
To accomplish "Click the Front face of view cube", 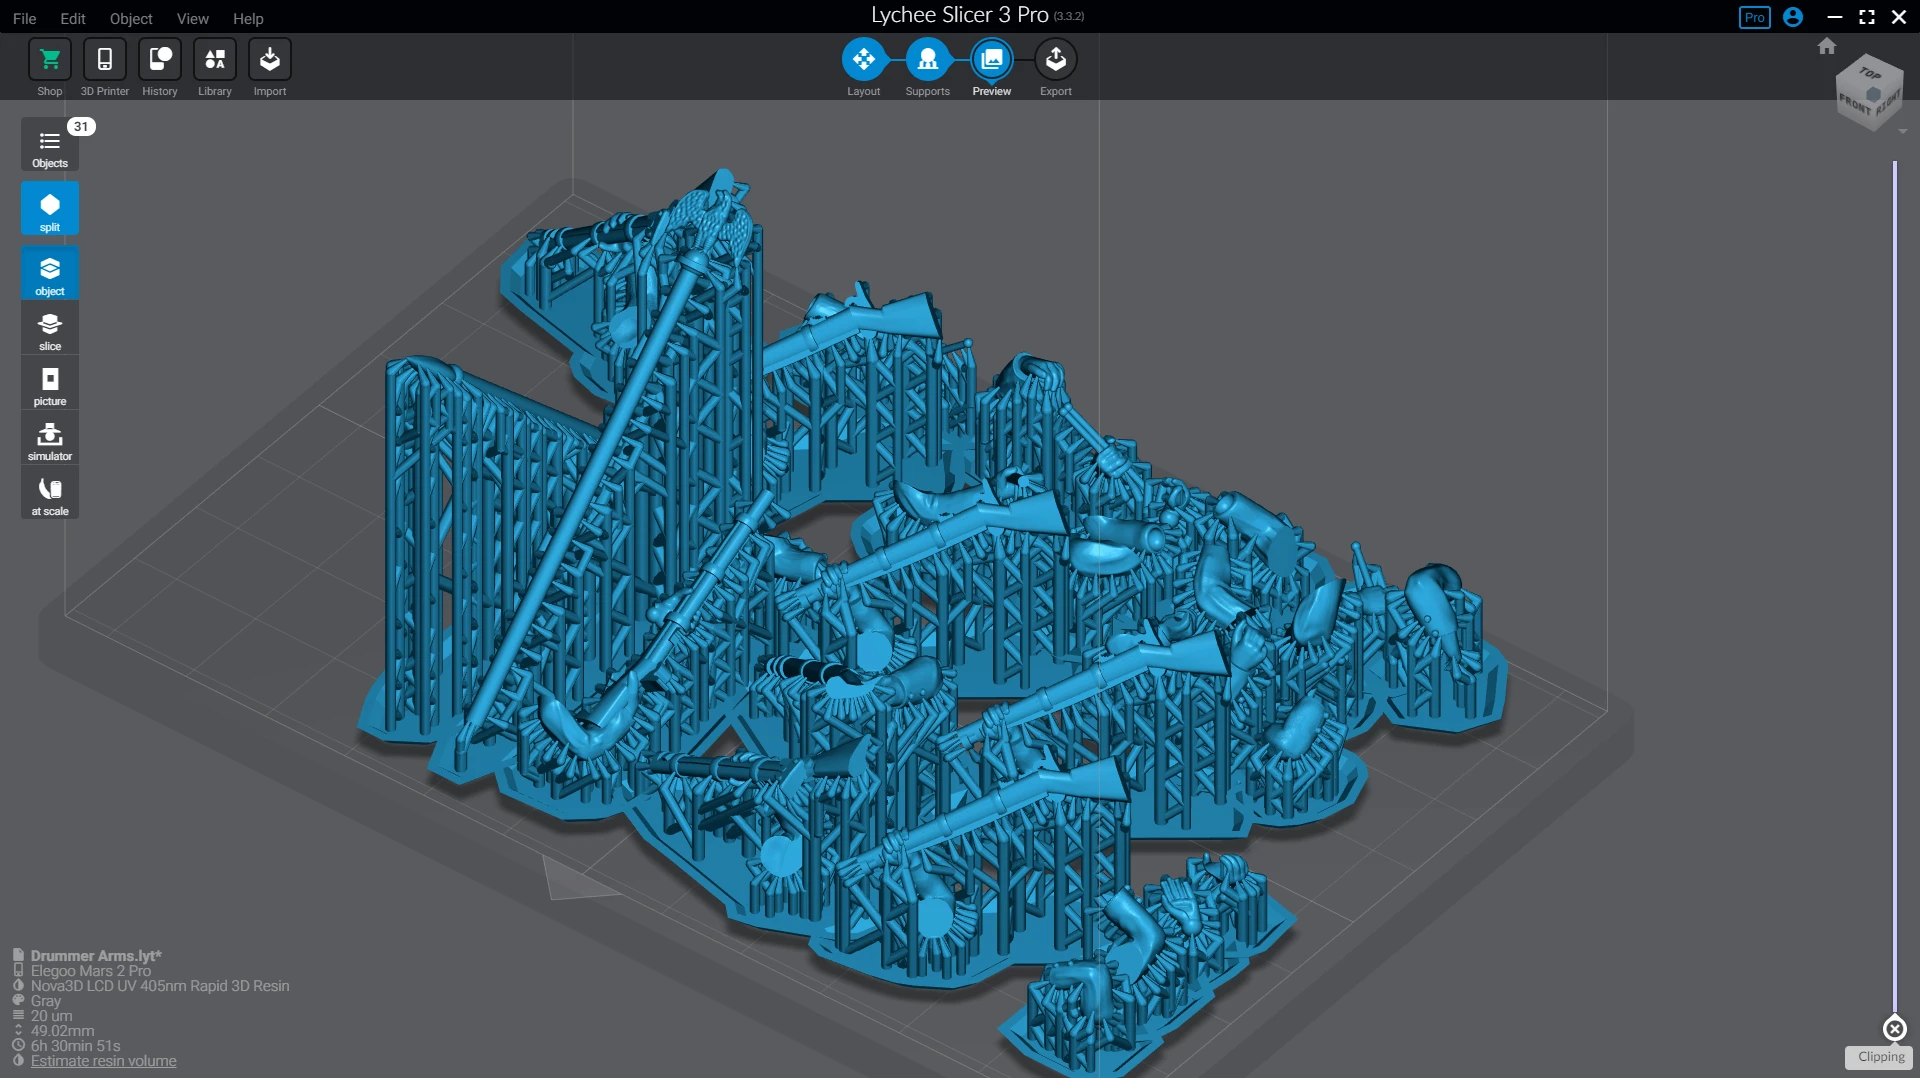I will point(1854,103).
